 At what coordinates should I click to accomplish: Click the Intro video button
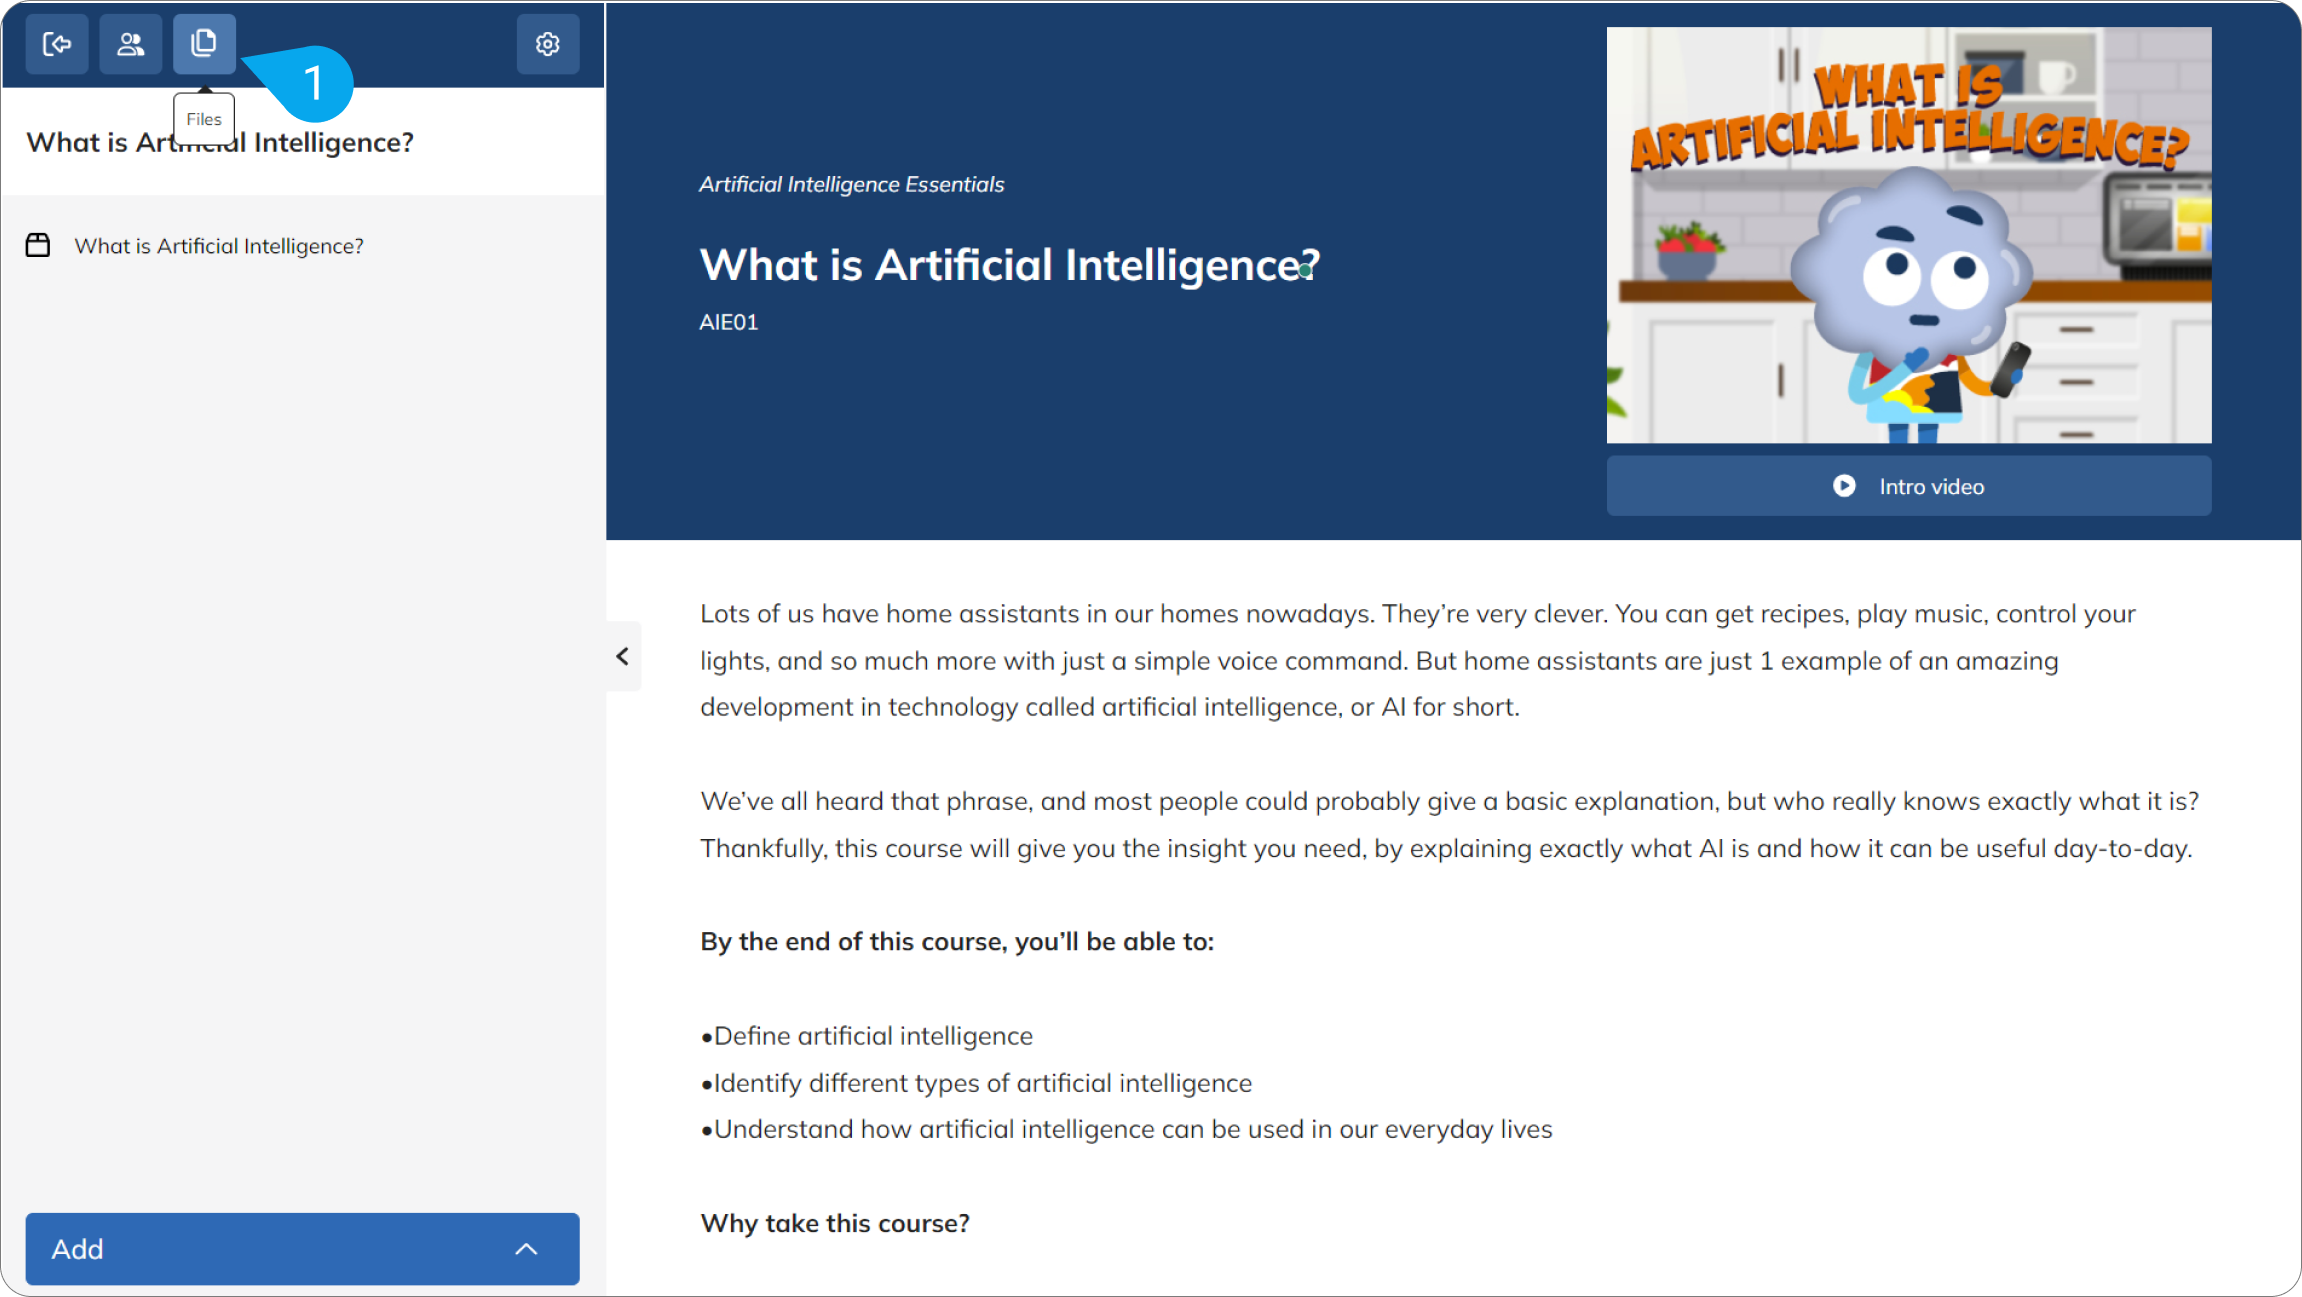[x=1909, y=486]
